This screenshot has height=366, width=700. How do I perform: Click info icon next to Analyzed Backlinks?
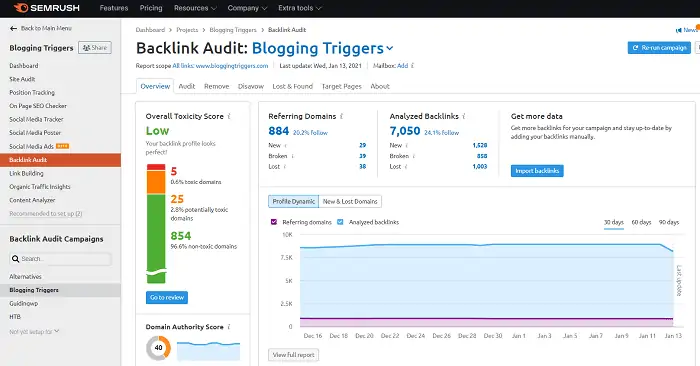[x=464, y=116]
